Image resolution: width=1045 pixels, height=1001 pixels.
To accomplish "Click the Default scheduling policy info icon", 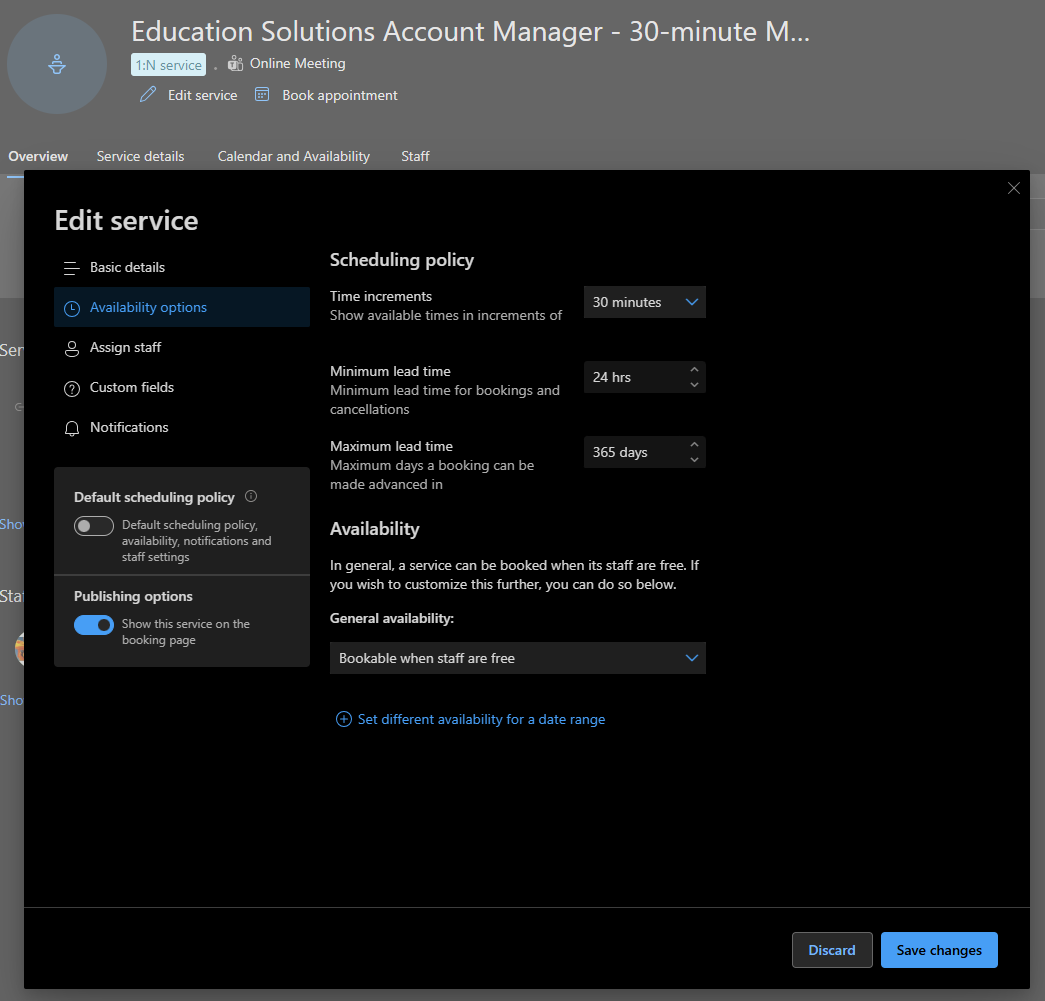I will coord(251,496).
